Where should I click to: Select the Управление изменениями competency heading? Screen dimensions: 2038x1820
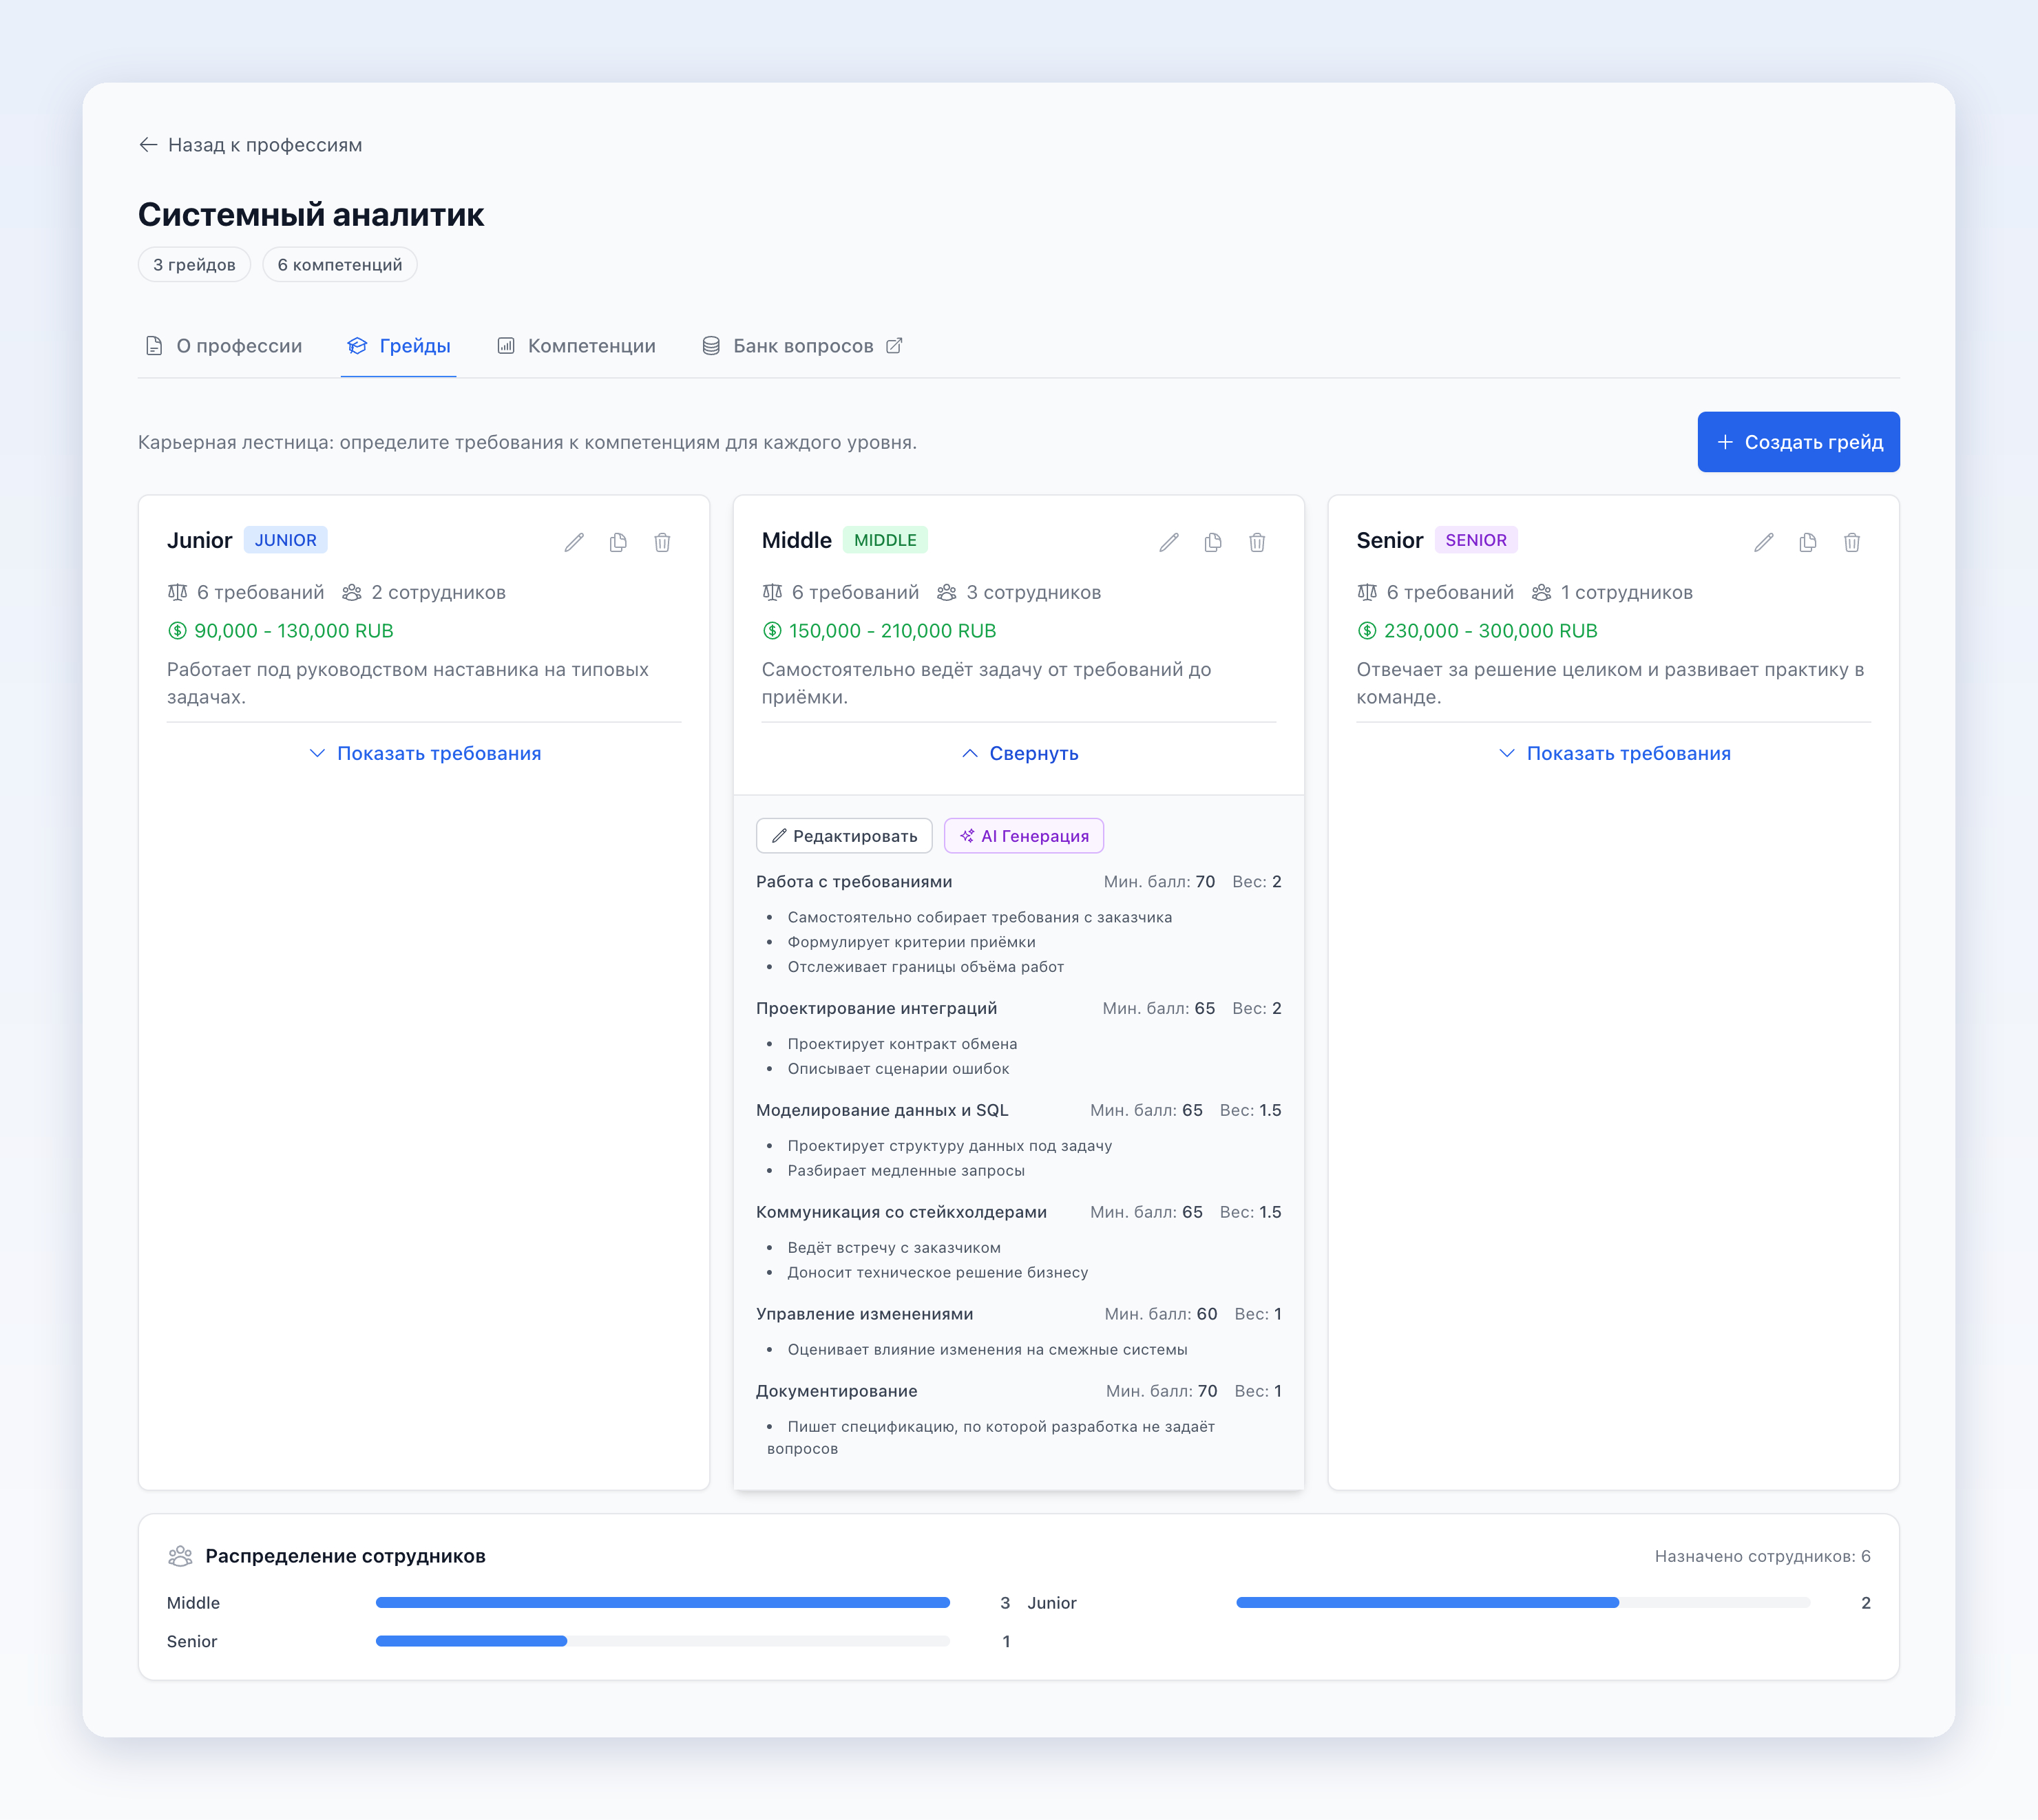[x=865, y=1314]
